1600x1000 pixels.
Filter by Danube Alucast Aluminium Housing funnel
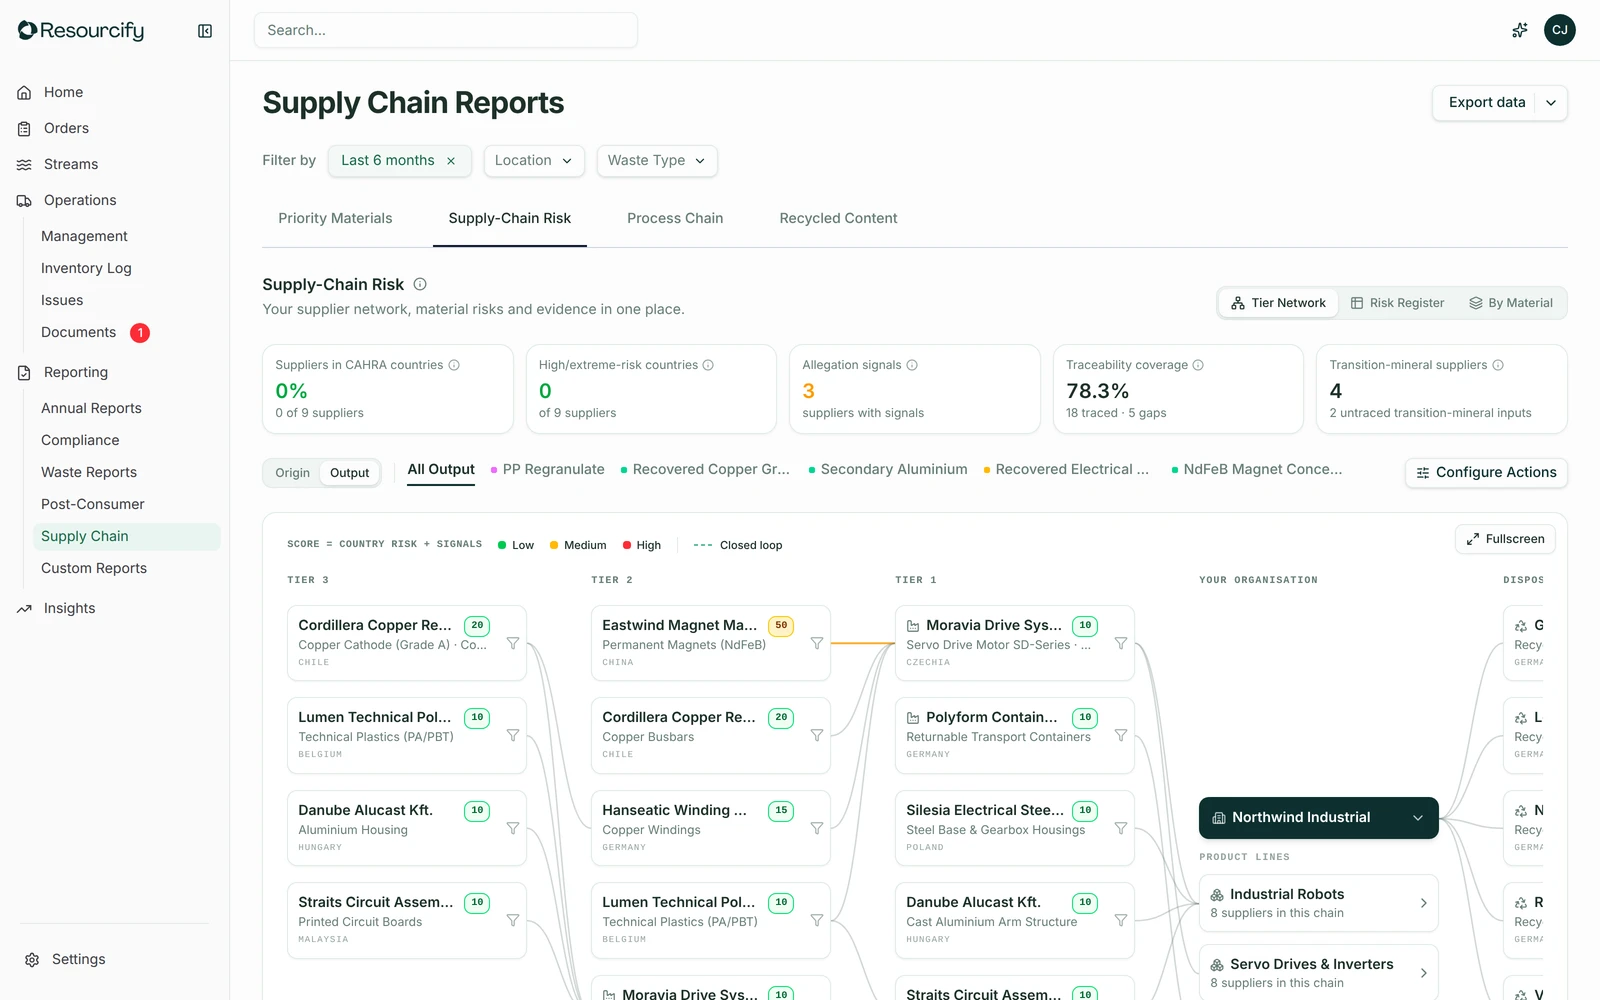click(x=513, y=828)
